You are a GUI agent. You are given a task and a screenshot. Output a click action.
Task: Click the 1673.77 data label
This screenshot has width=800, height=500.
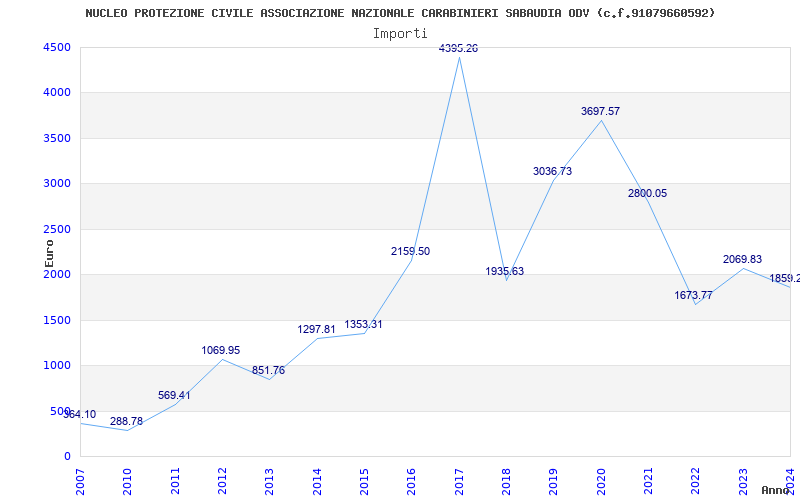[x=693, y=295]
